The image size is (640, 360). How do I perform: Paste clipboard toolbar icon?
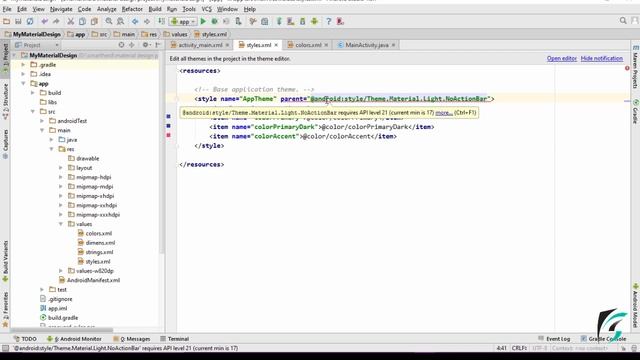click(x=94, y=21)
